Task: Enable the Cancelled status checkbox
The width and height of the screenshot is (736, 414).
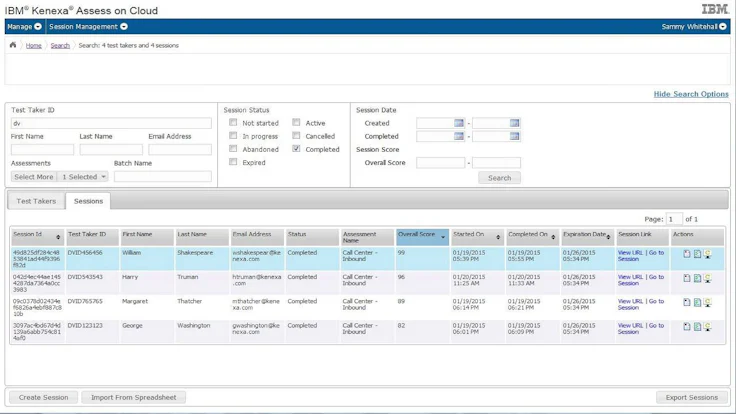Action: pos(296,136)
